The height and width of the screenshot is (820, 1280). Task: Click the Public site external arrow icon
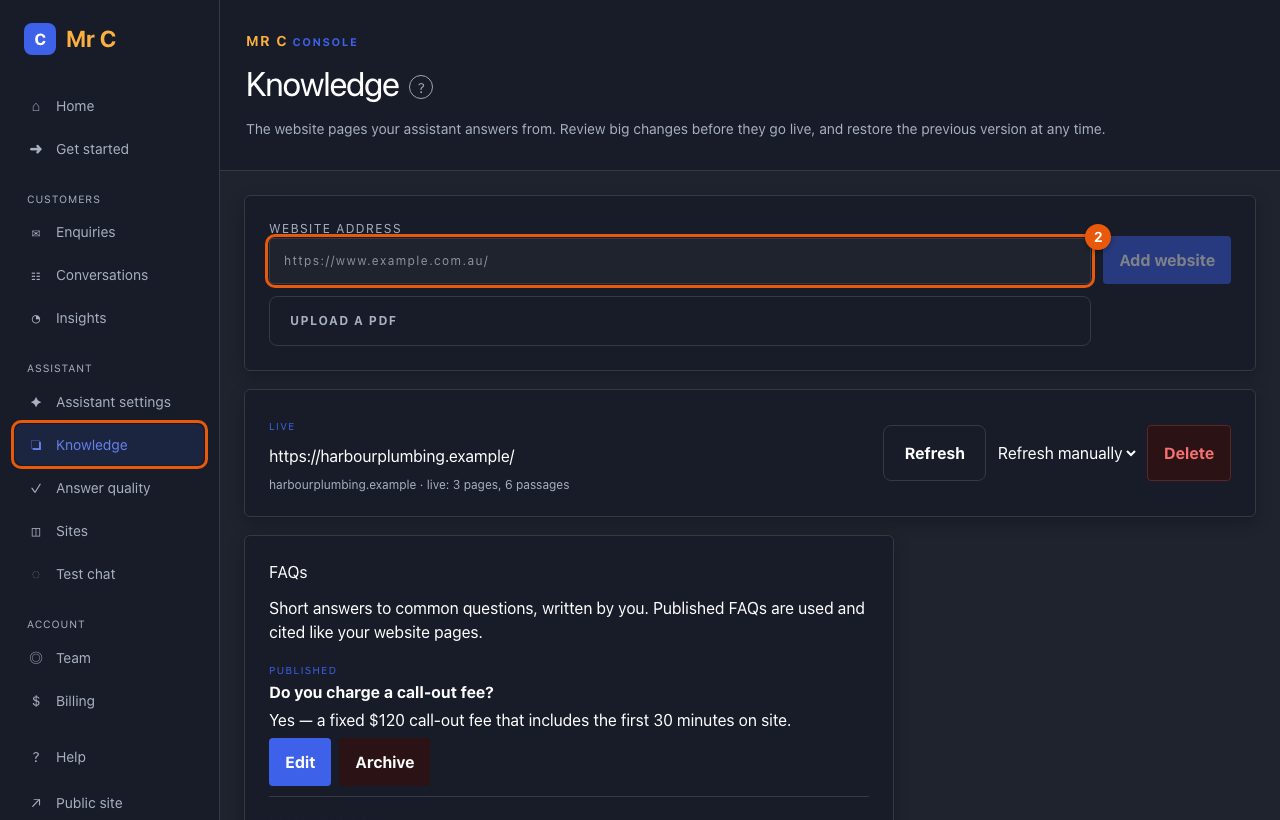coord(36,803)
